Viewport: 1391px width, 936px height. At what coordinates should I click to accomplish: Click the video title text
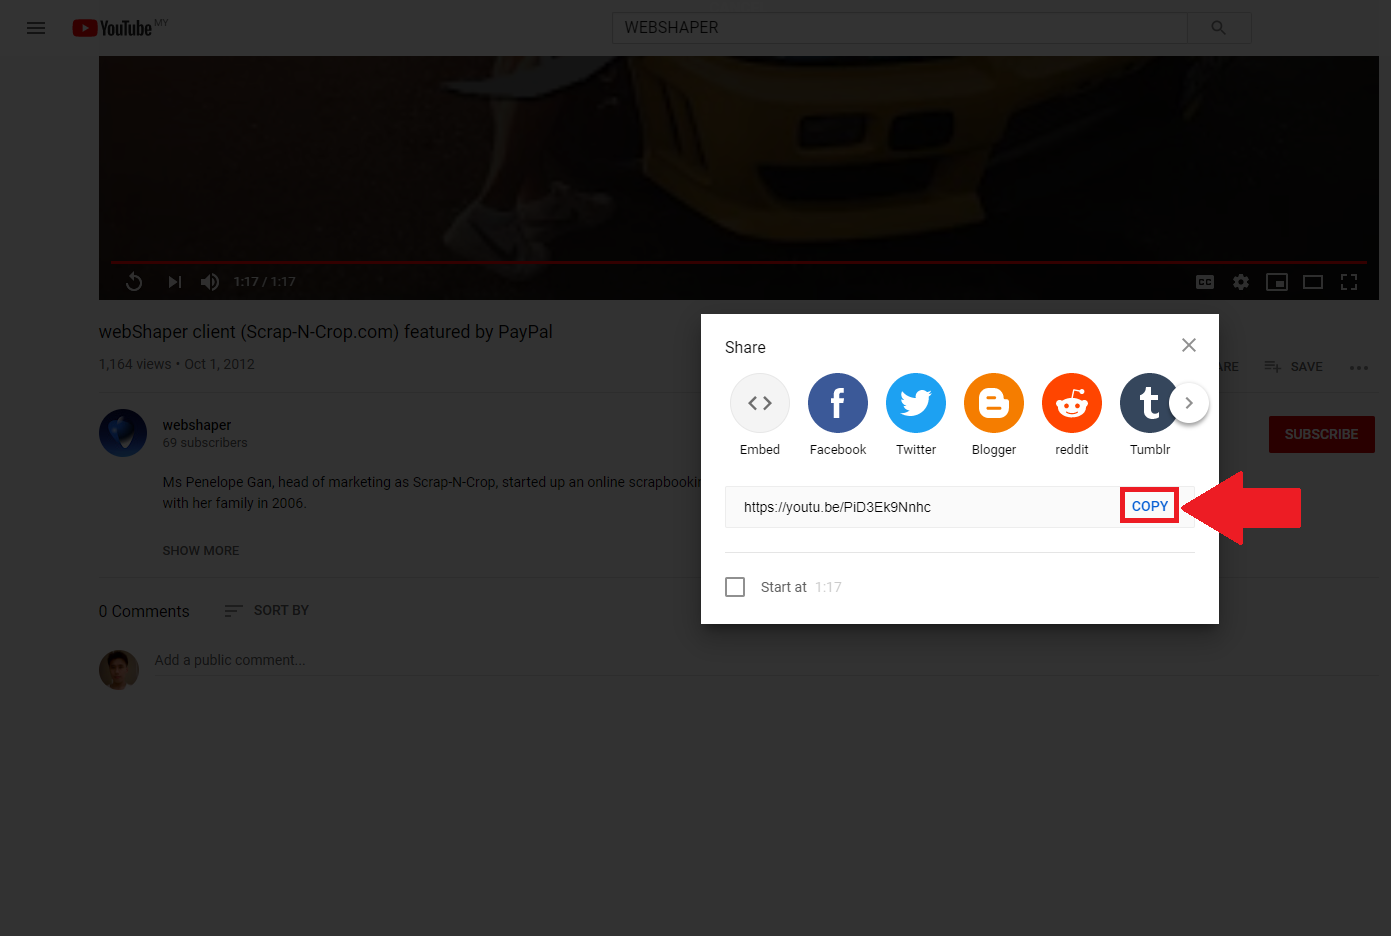point(326,332)
